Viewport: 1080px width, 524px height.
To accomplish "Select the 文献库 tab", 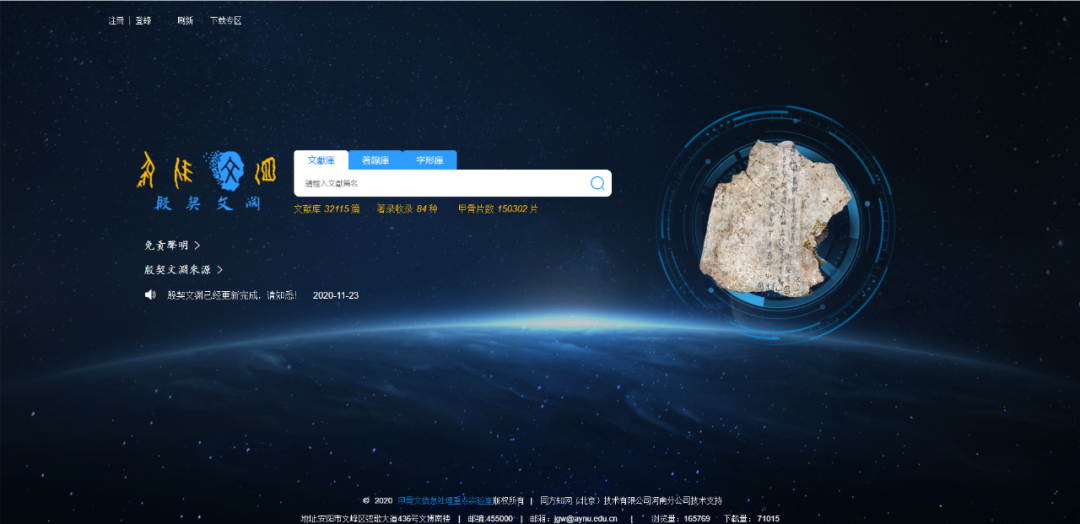I will (x=321, y=160).
